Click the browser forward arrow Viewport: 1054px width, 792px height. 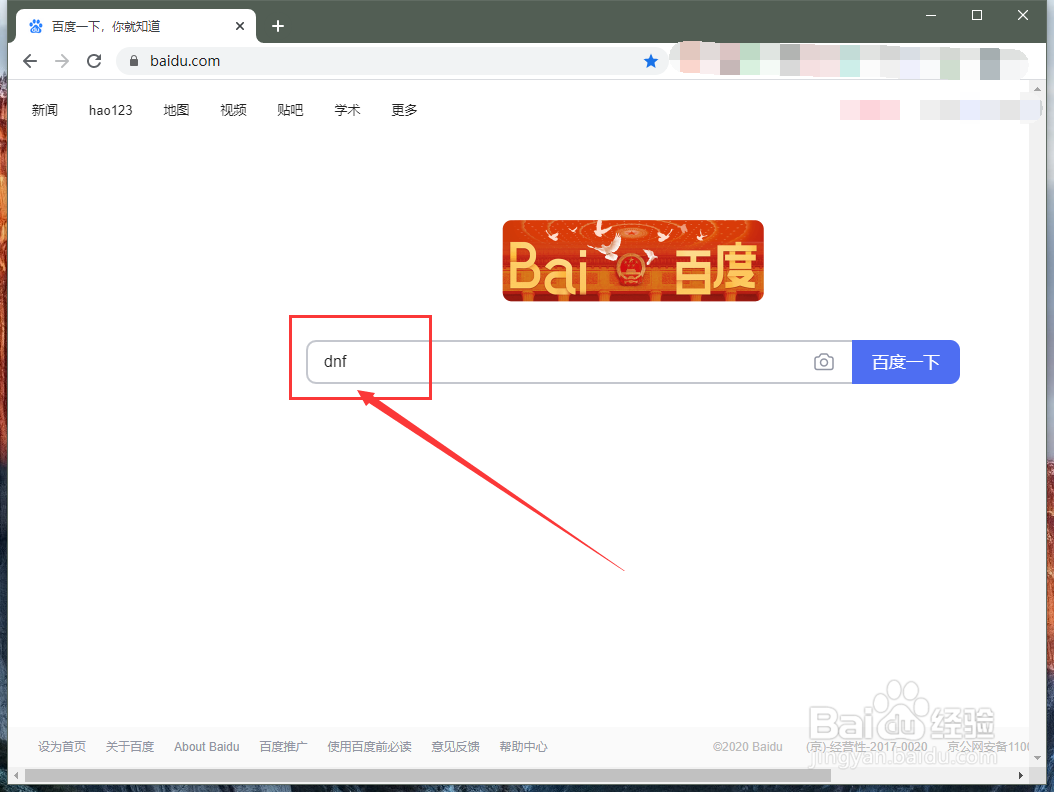click(62, 61)
